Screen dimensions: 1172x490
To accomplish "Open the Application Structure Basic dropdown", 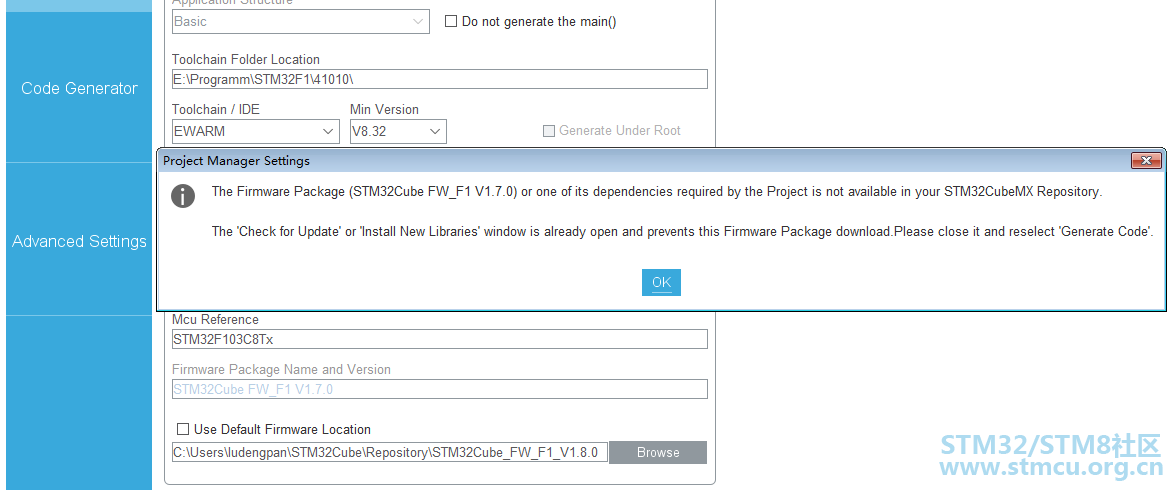I will [x=300, y=22].
